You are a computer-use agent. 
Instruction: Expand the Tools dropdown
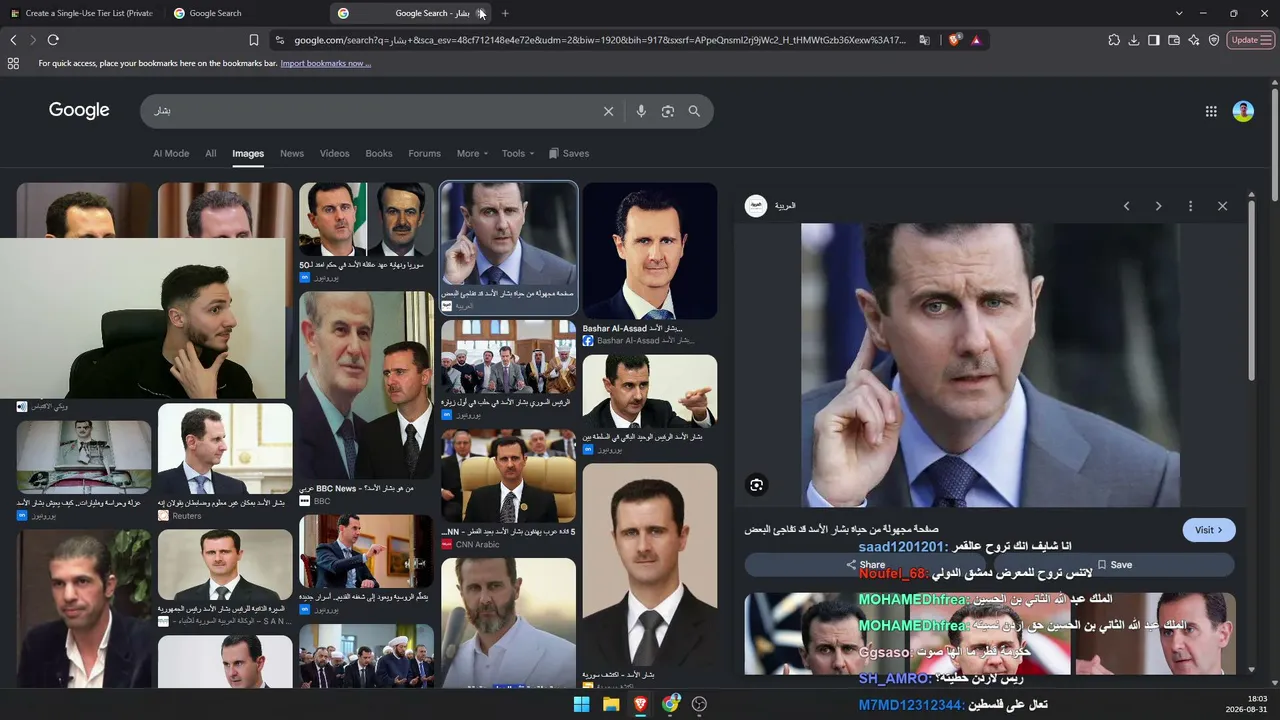(x=518, y=154)
